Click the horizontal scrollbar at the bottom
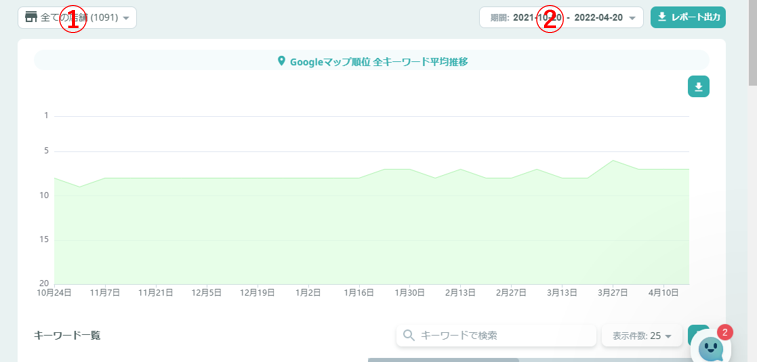Viewport: 757px width, 363px height. [x=443, y=360]
